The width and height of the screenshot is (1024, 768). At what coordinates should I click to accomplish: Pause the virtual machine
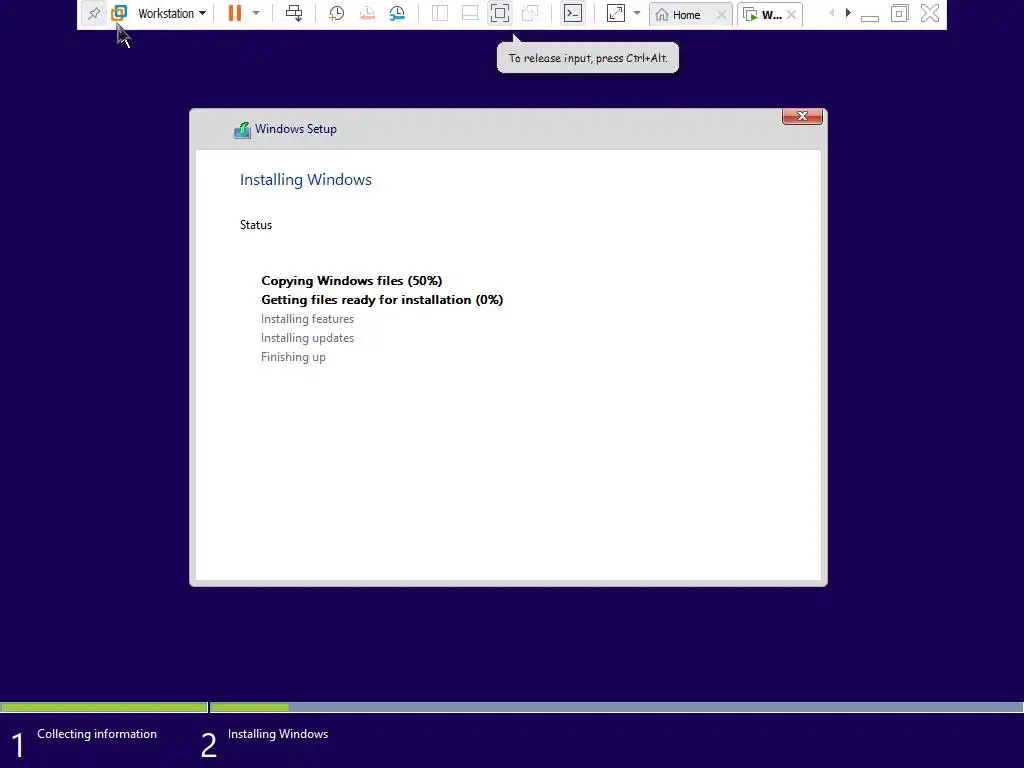(x=234, y=13)
